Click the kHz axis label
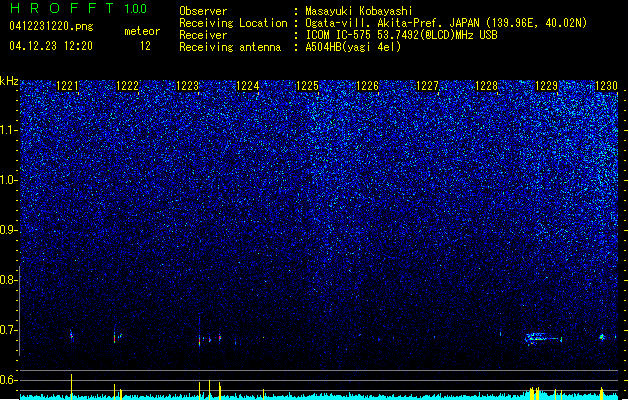Screen dimensions: 629x400 click(9, 81)
